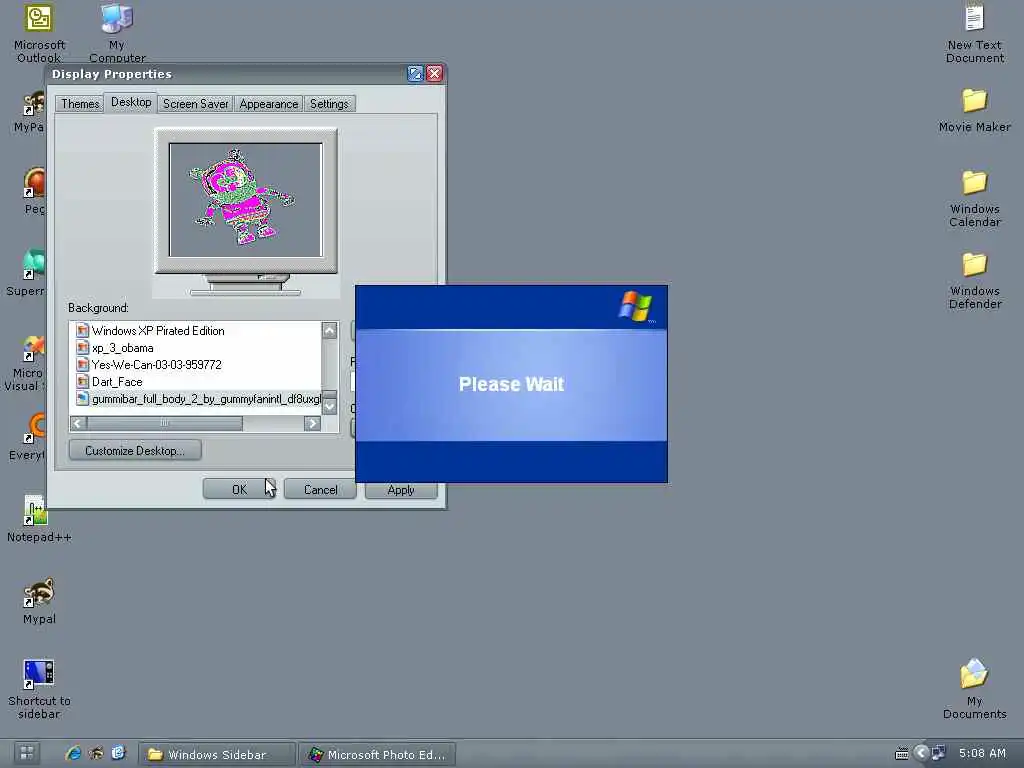
Task: Click the monitor preview thumbnail
Action: 246,200
